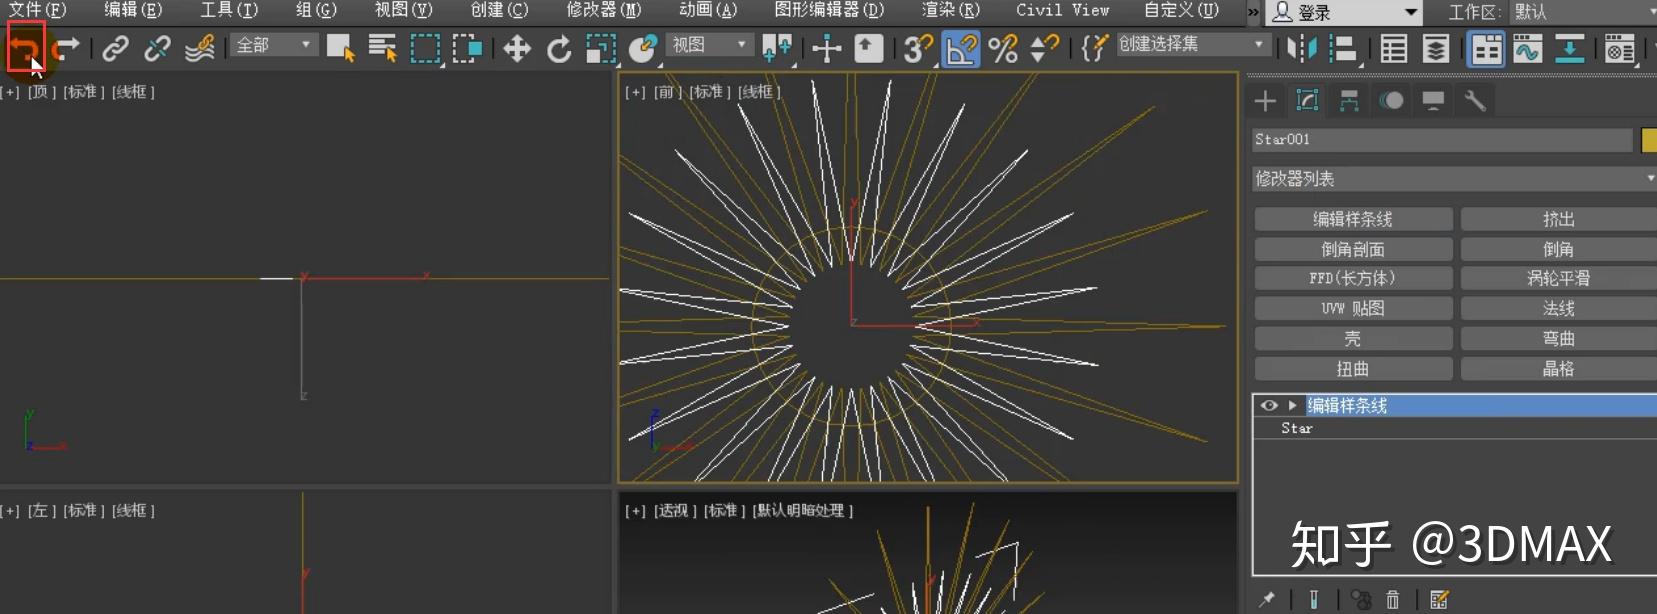Open the 创建选择集 dropdown
This screenshot has width=1657, height=614.
point(1193,44)
